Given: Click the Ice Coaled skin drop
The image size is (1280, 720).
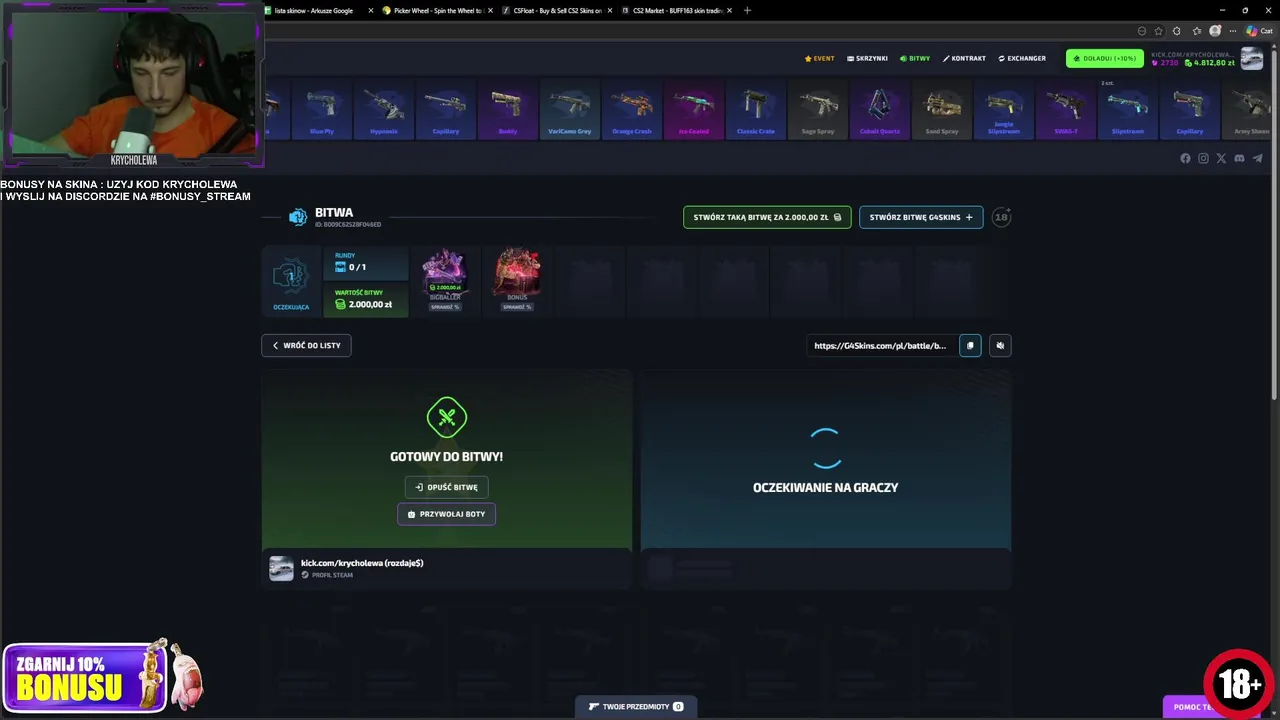Looking at the screenshot, I should pyautogui.click(x=694, y=111).
